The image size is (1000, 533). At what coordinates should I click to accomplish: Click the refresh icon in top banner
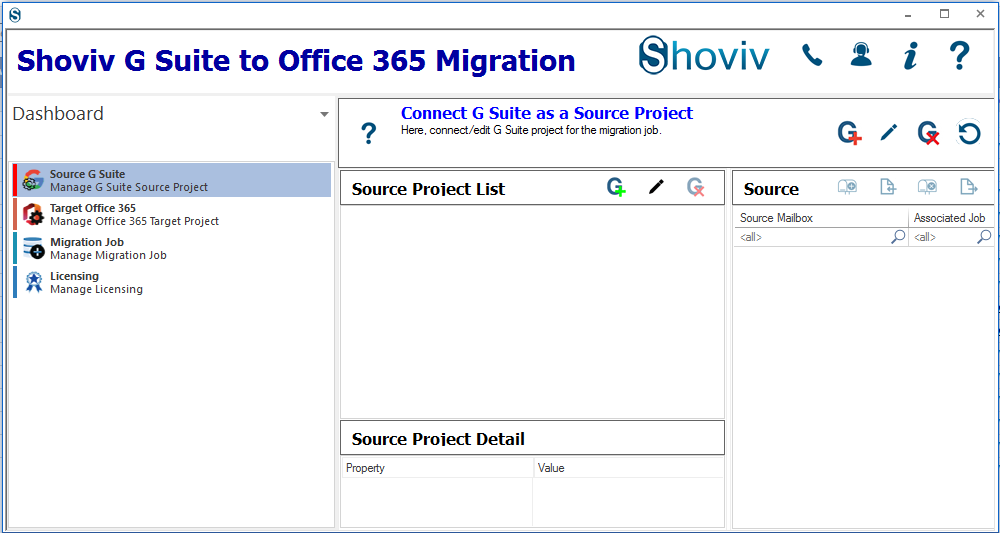point(969,133)
